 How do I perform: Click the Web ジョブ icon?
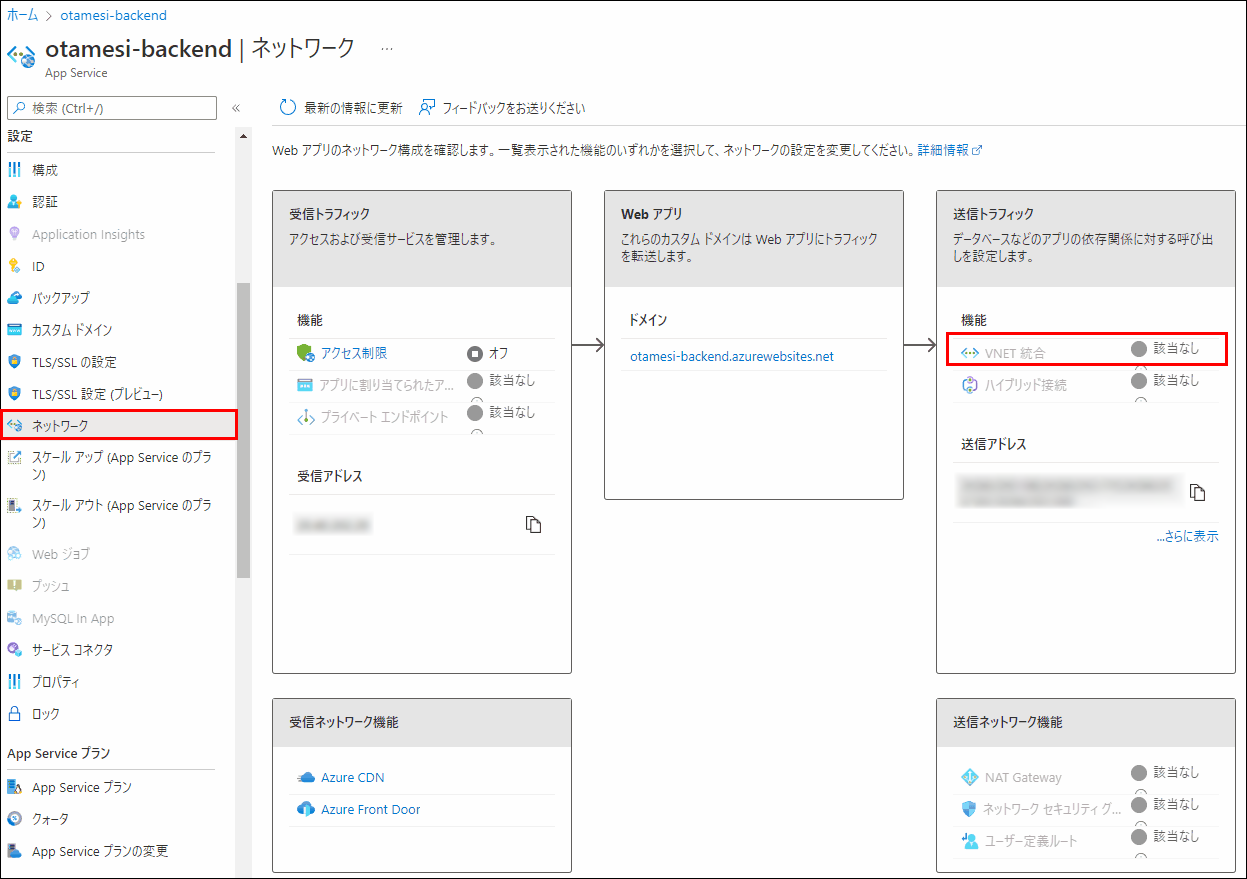click(x=14, y=553)
